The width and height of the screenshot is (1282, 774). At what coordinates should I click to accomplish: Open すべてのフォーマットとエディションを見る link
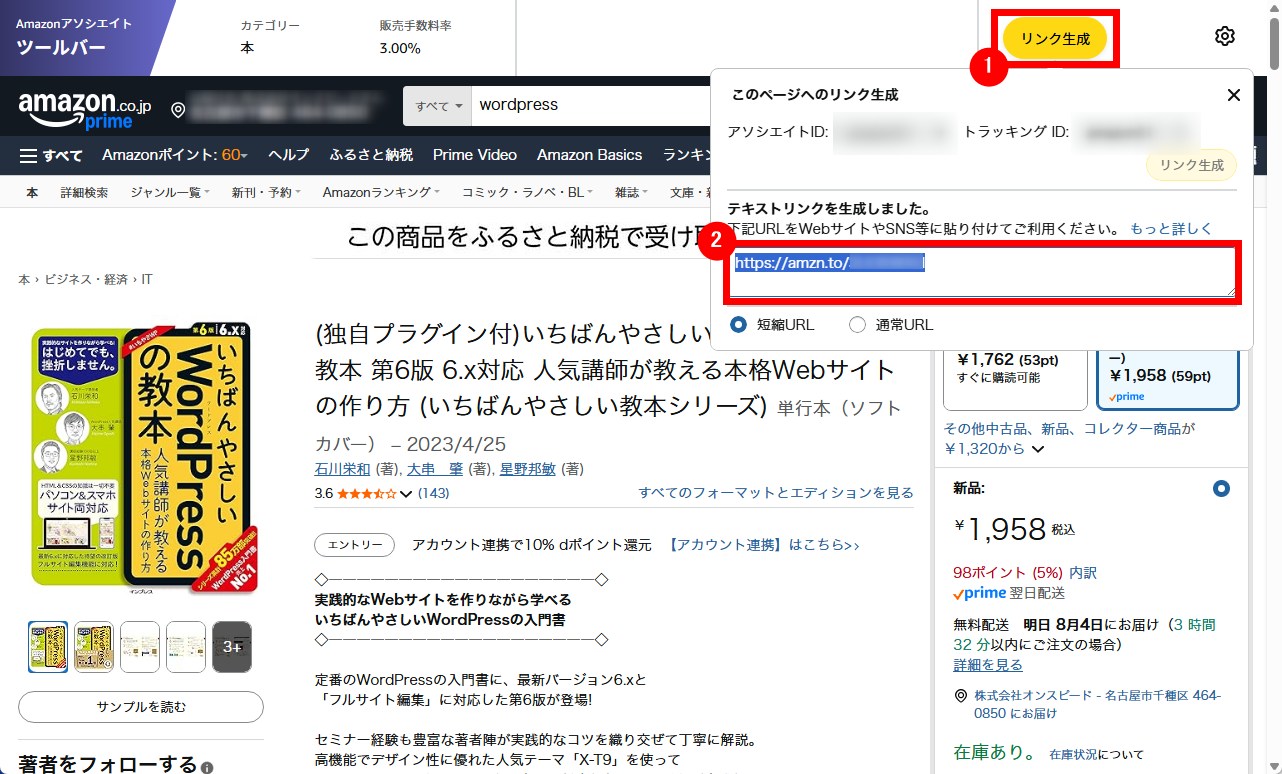click(776, 493)
